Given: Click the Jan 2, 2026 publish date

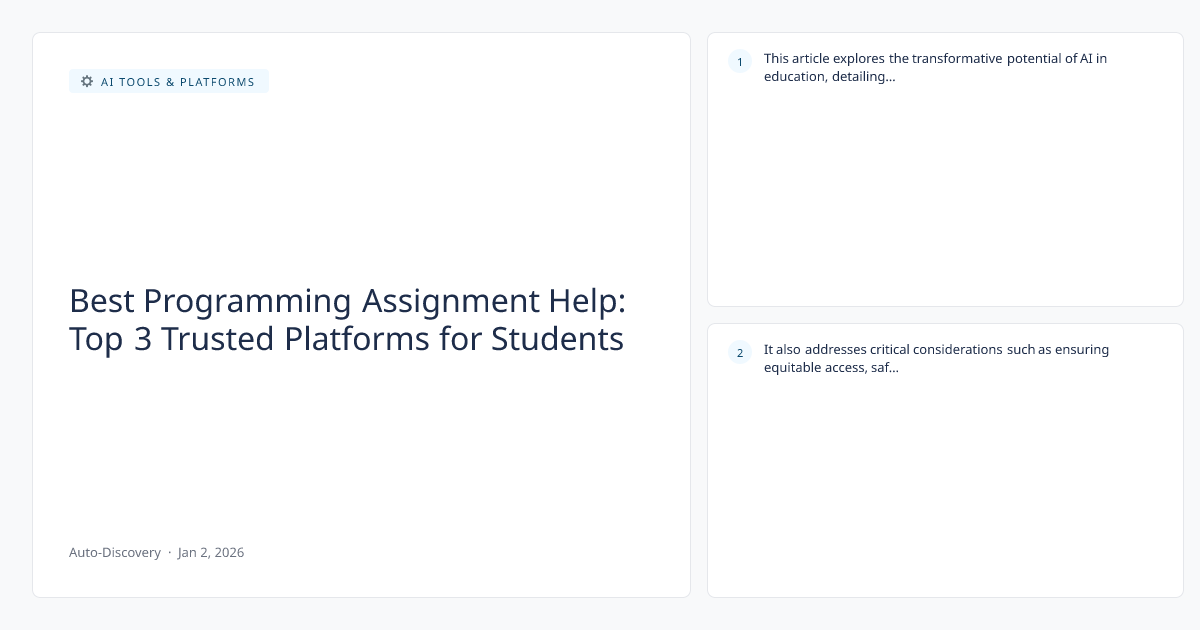Looking at the screenshot, I should tap(211, 552).
